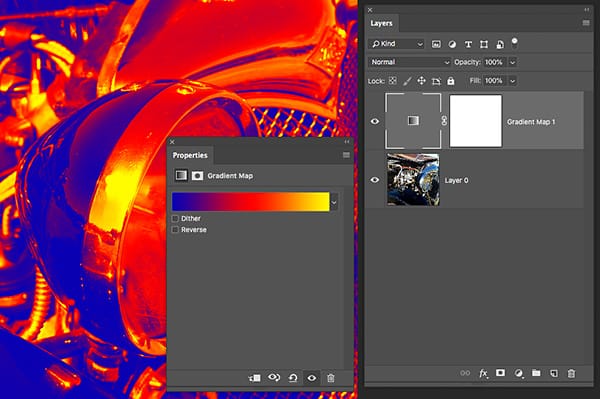The width and height of the screenshot is (600, 399).
Task: Open the Normal blend mode dropdown
Action: click(x=410, y=62)
